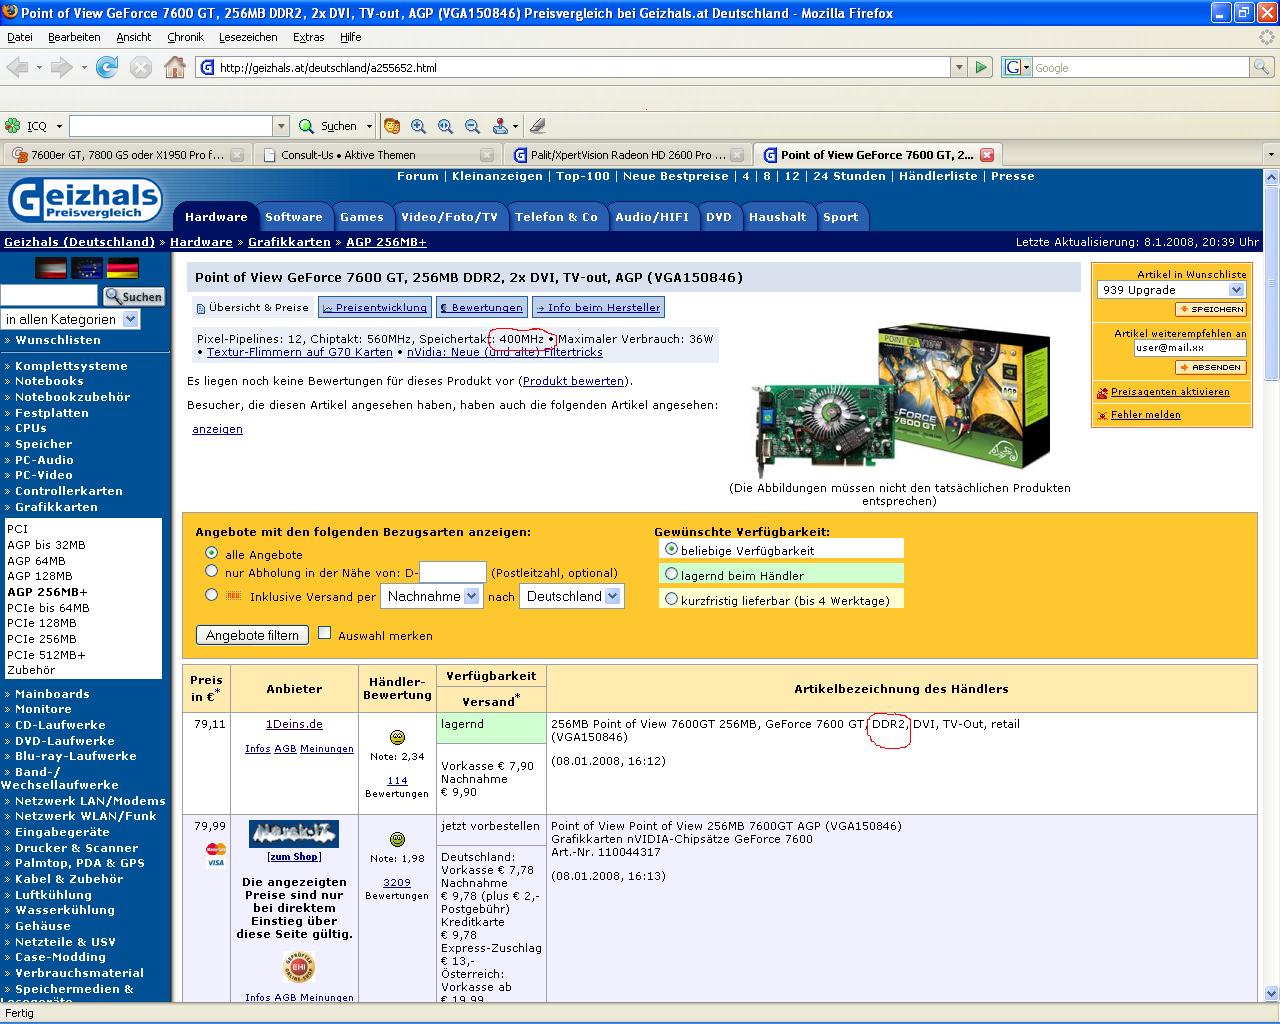Open the ICQ search field dropdown arrow
The image size is (1280, 1024).
point(281,126)
